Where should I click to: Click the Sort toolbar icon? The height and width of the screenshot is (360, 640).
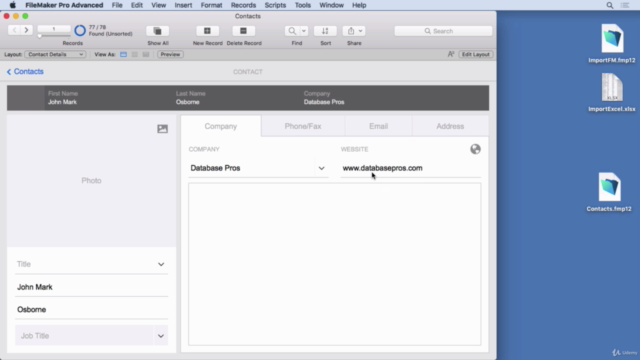[x=325, y=31]
